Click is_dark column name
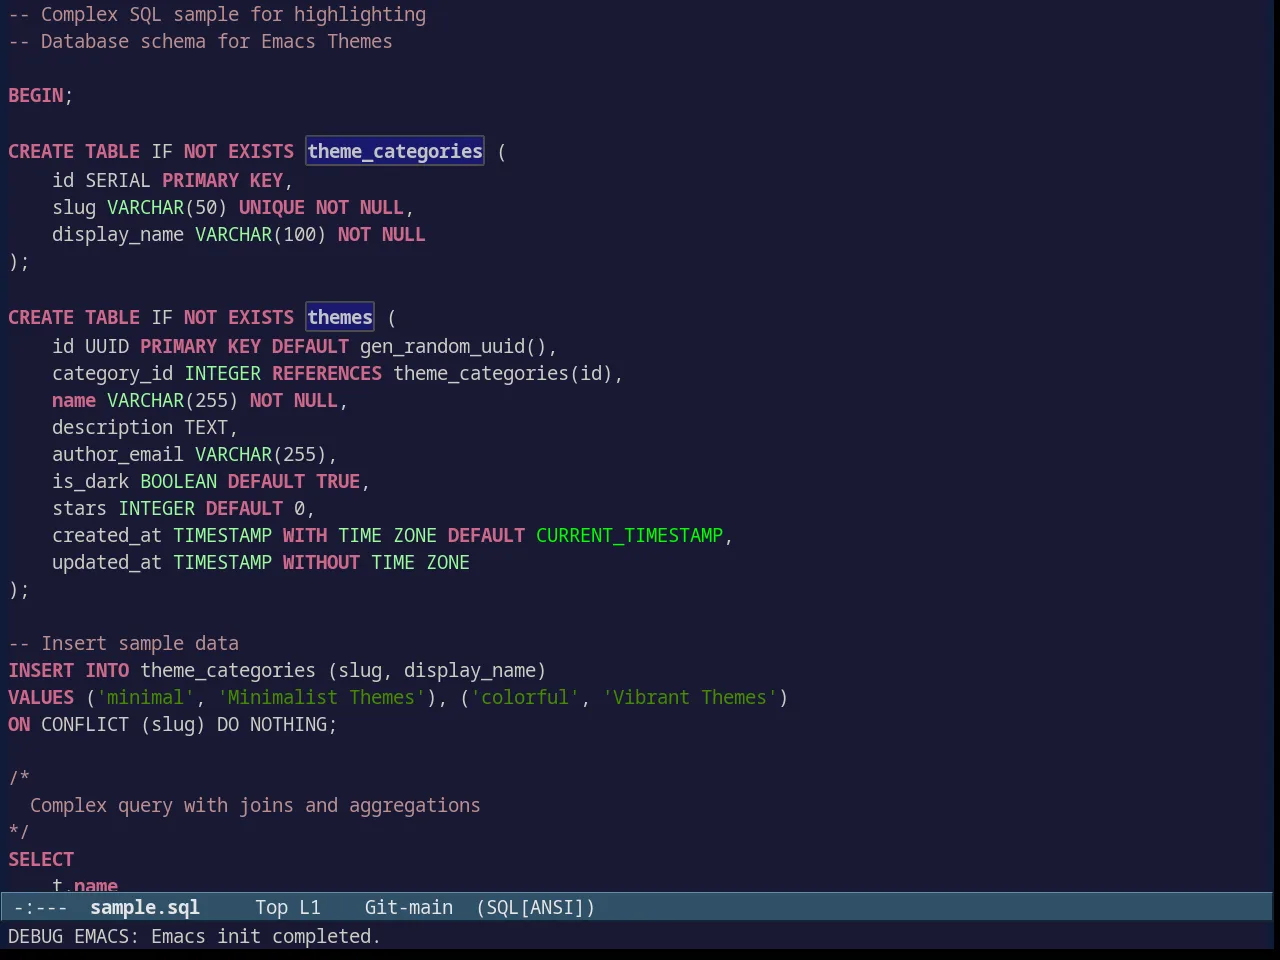 tap(91, 481)
